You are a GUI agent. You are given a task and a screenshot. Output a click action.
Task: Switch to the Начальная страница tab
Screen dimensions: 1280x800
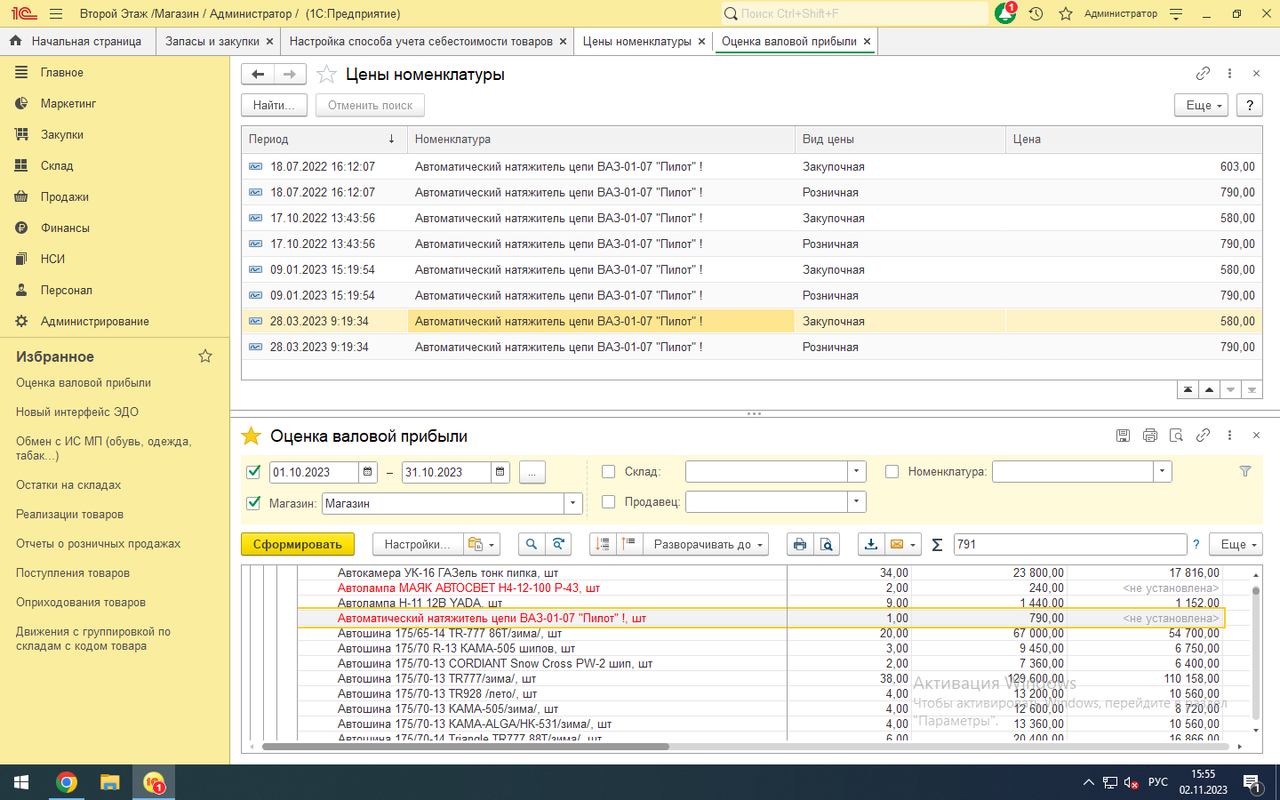[75, 41]
